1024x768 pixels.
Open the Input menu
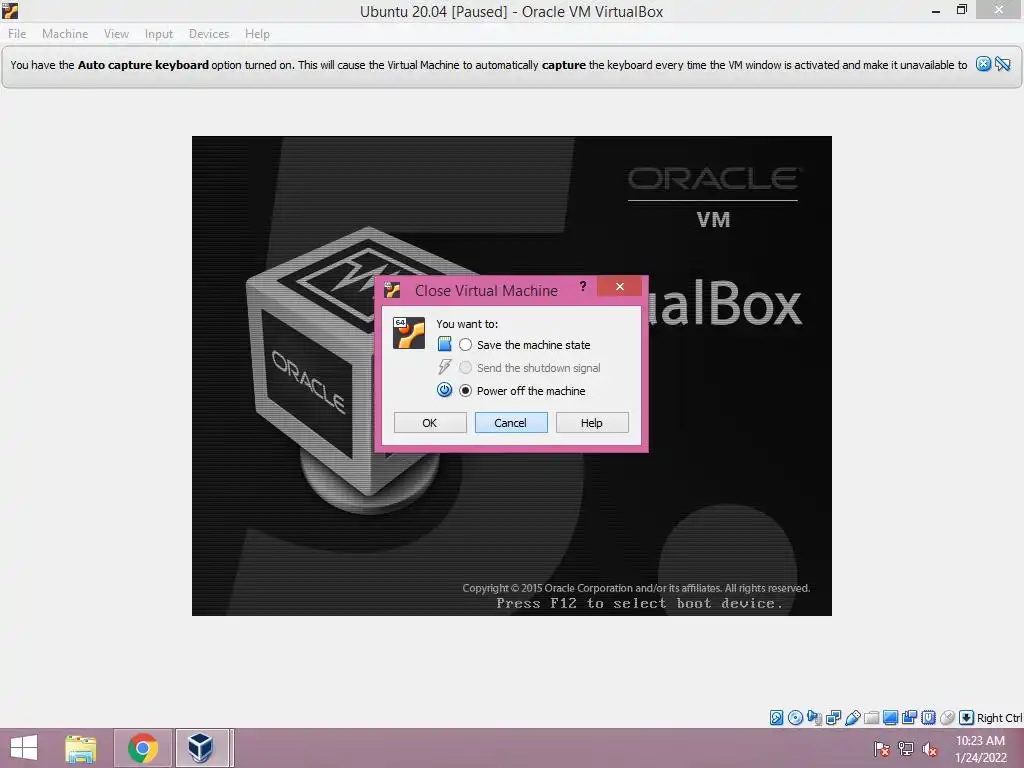click(x=159, y=34)
